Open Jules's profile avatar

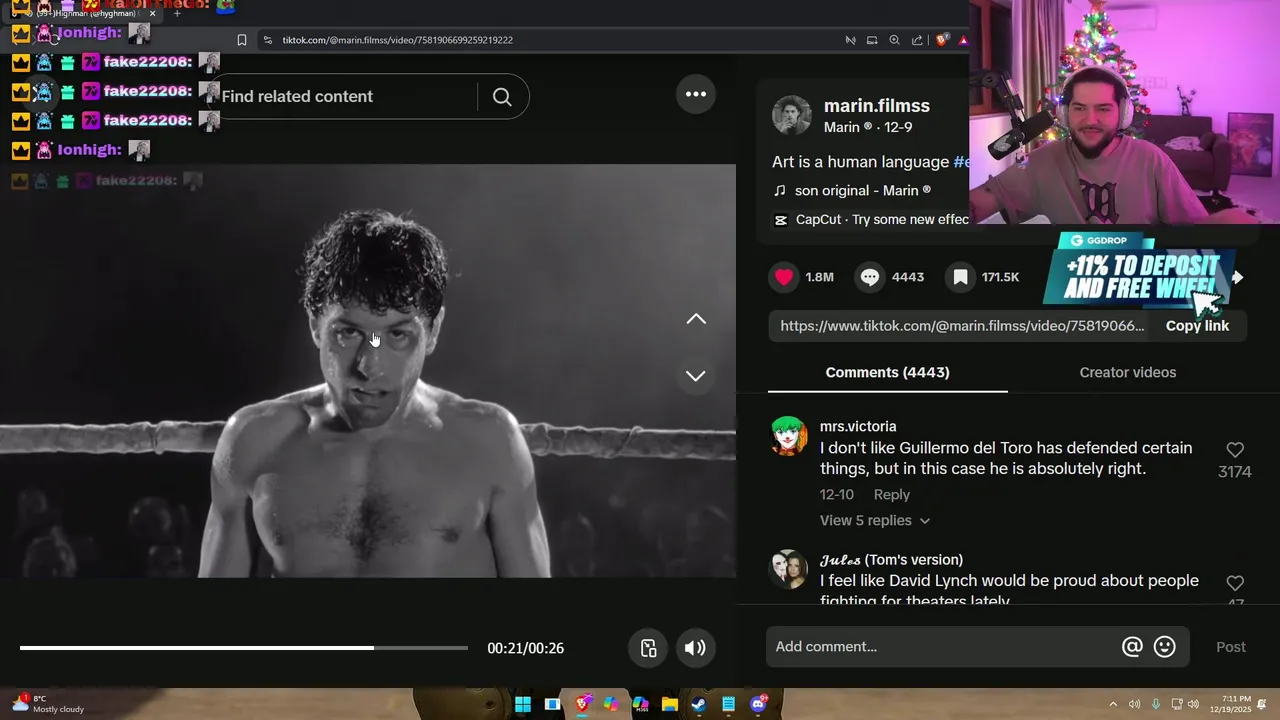point(789,569)
